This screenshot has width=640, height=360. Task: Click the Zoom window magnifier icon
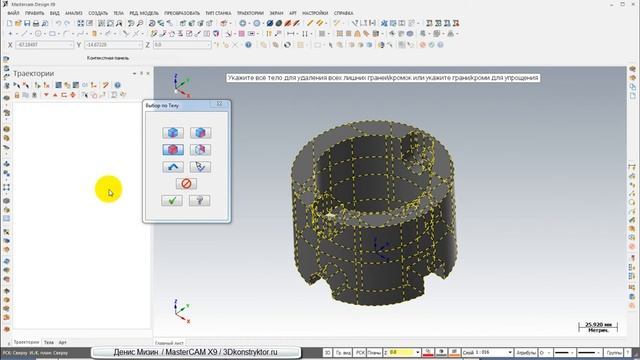[x=119, y=24]
